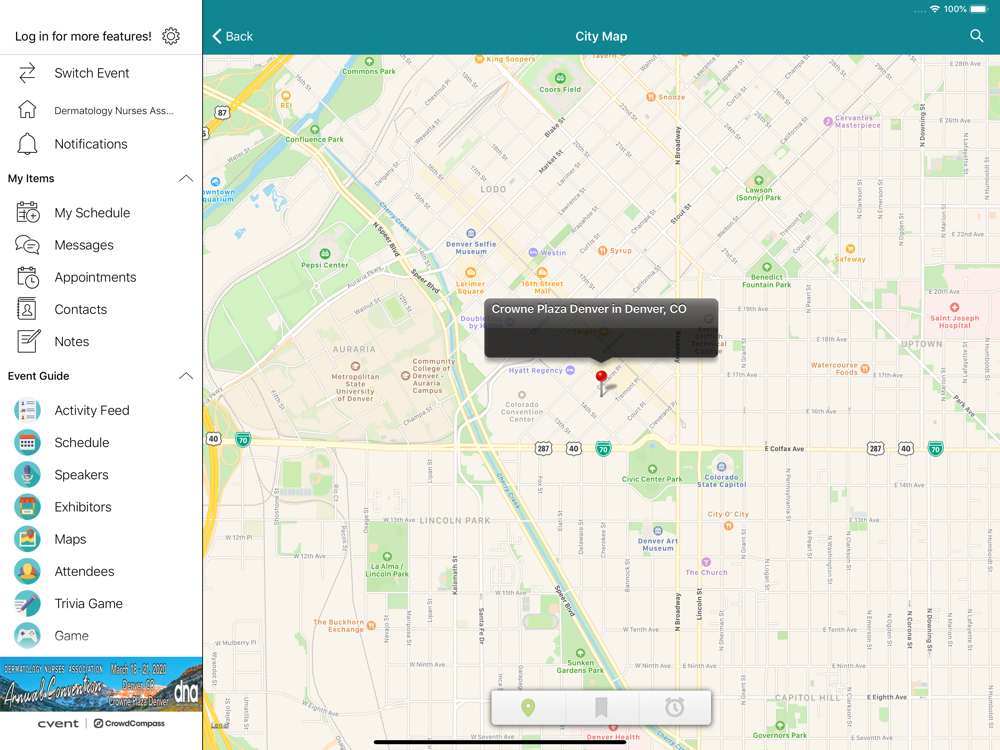The width and height of the screenshot is (1000, 750).
Task: Open the Trivia Game label
Action: pos(89,603)
